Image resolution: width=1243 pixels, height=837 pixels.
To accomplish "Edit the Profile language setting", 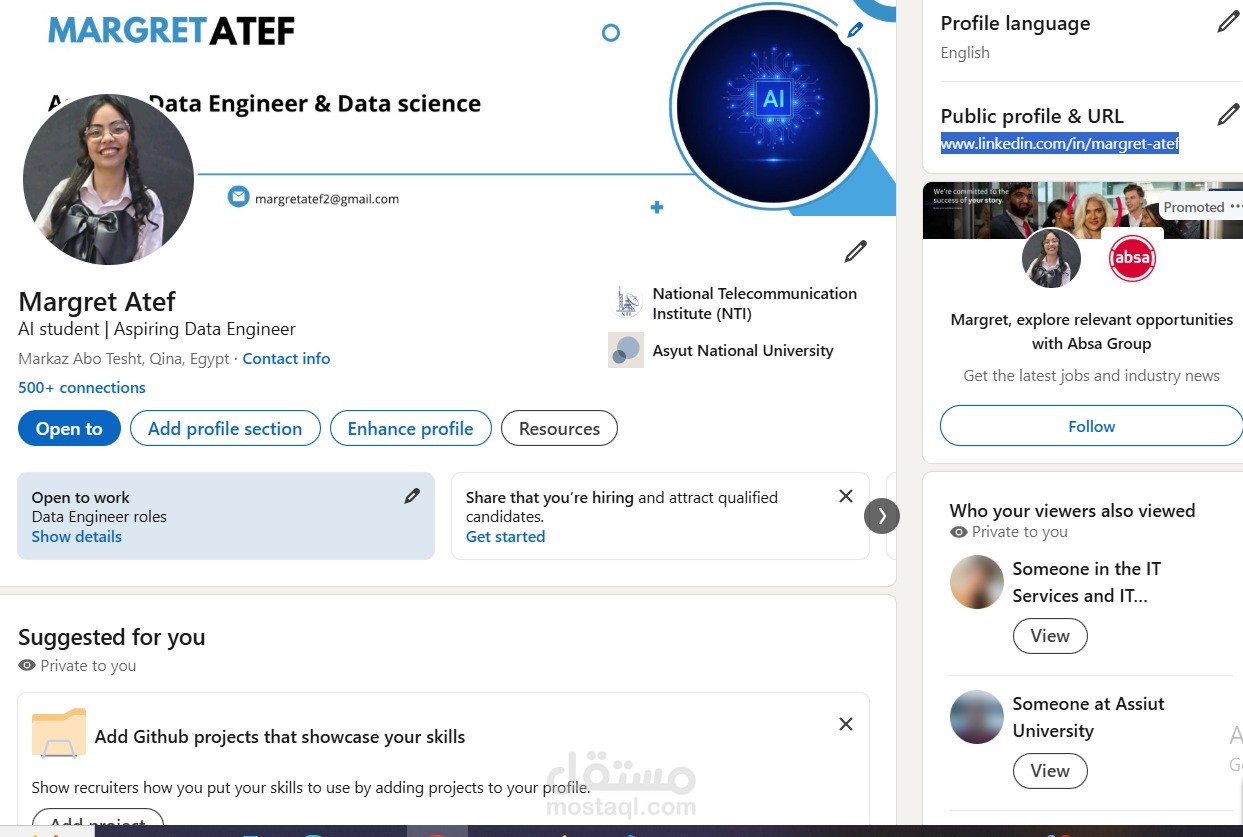I will [x=1227, y=21].
